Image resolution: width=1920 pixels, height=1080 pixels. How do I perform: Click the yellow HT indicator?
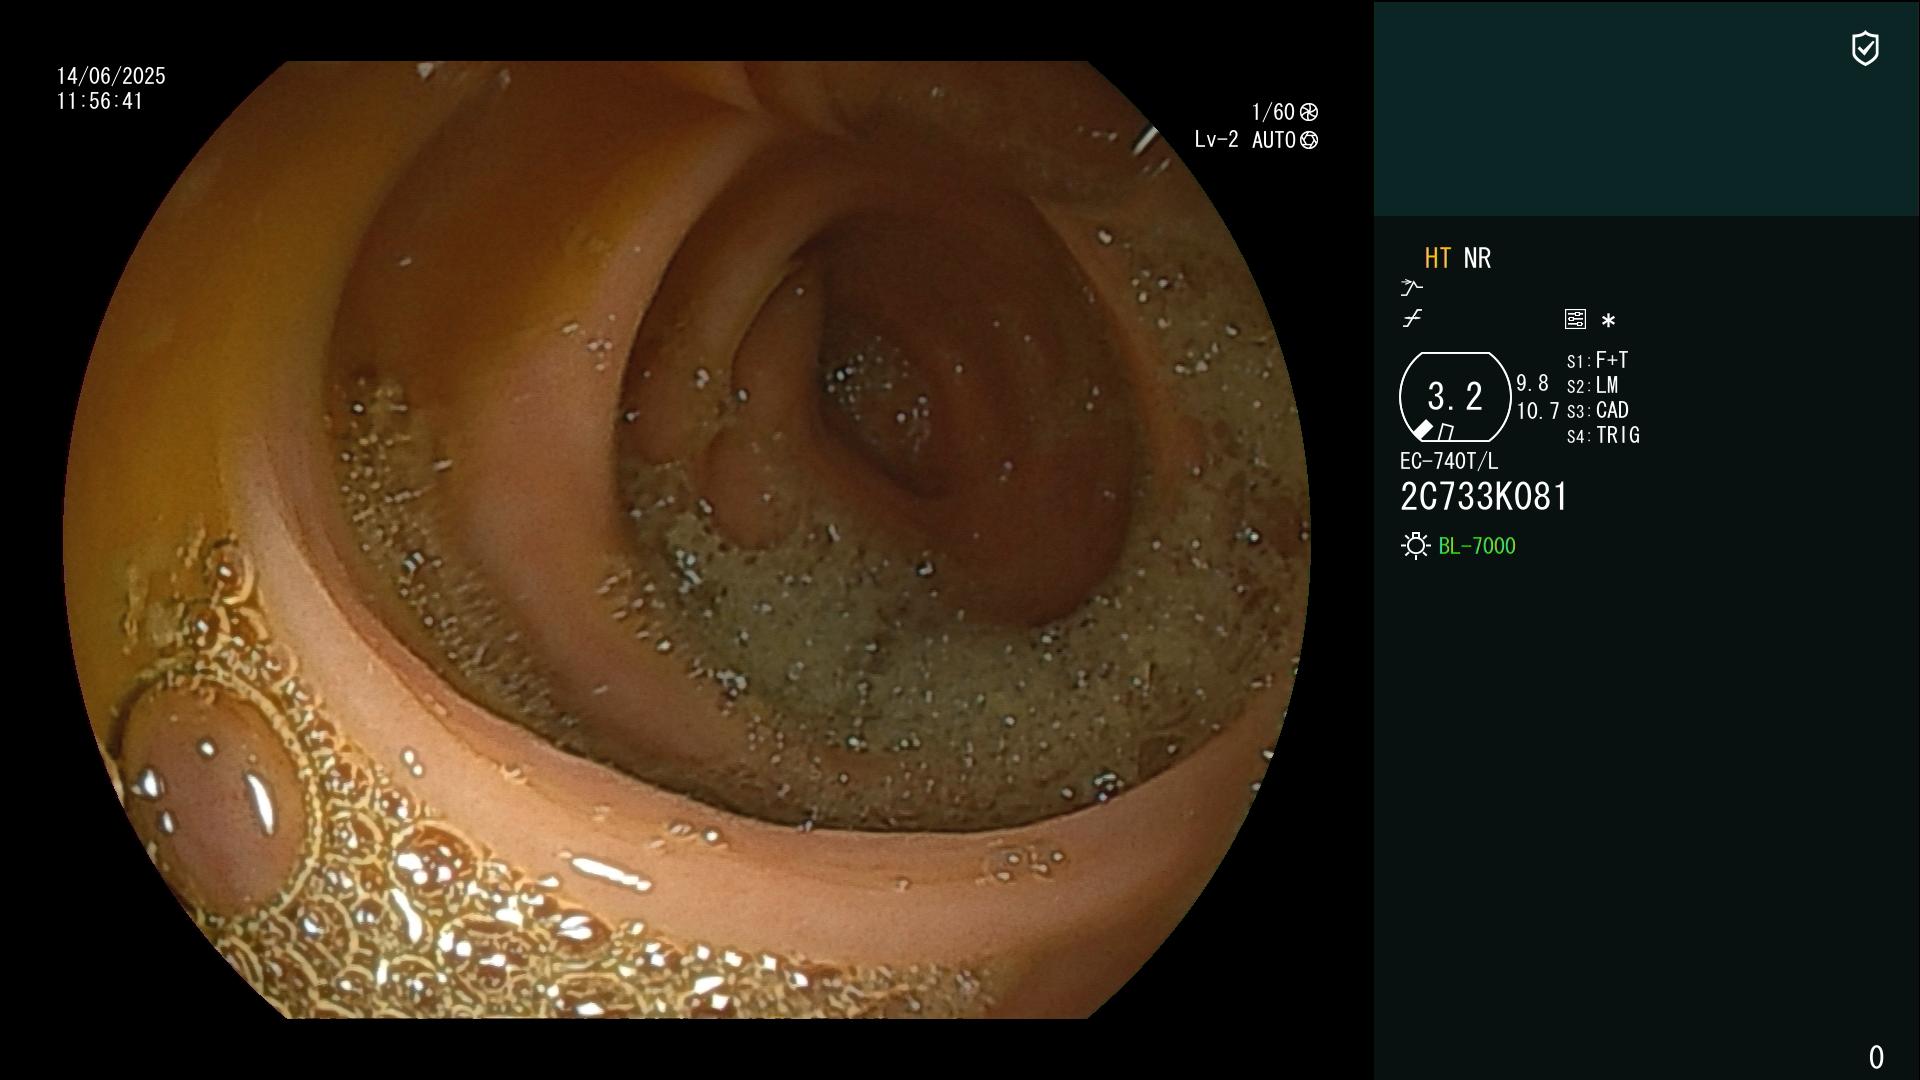(1438, 258)
